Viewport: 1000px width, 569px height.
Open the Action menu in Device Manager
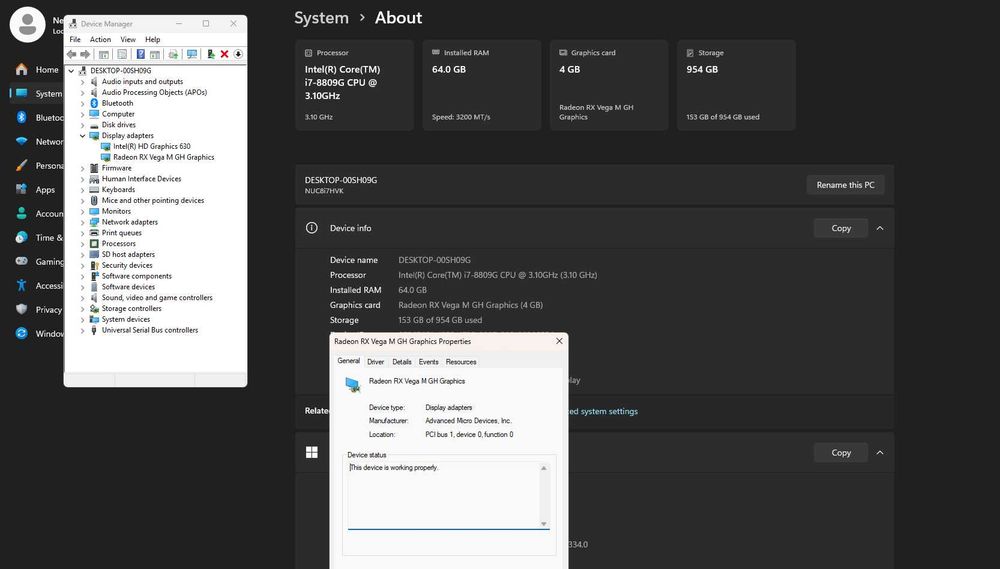click(x=100, y=40)
